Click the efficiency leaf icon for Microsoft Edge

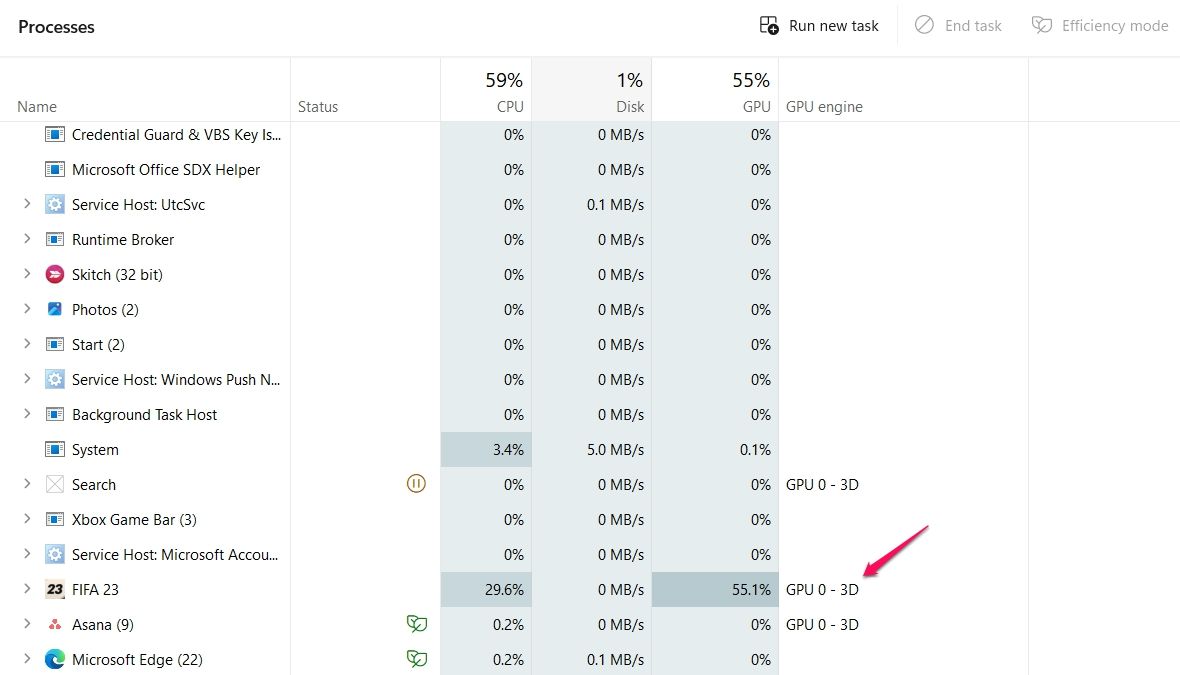416,659
